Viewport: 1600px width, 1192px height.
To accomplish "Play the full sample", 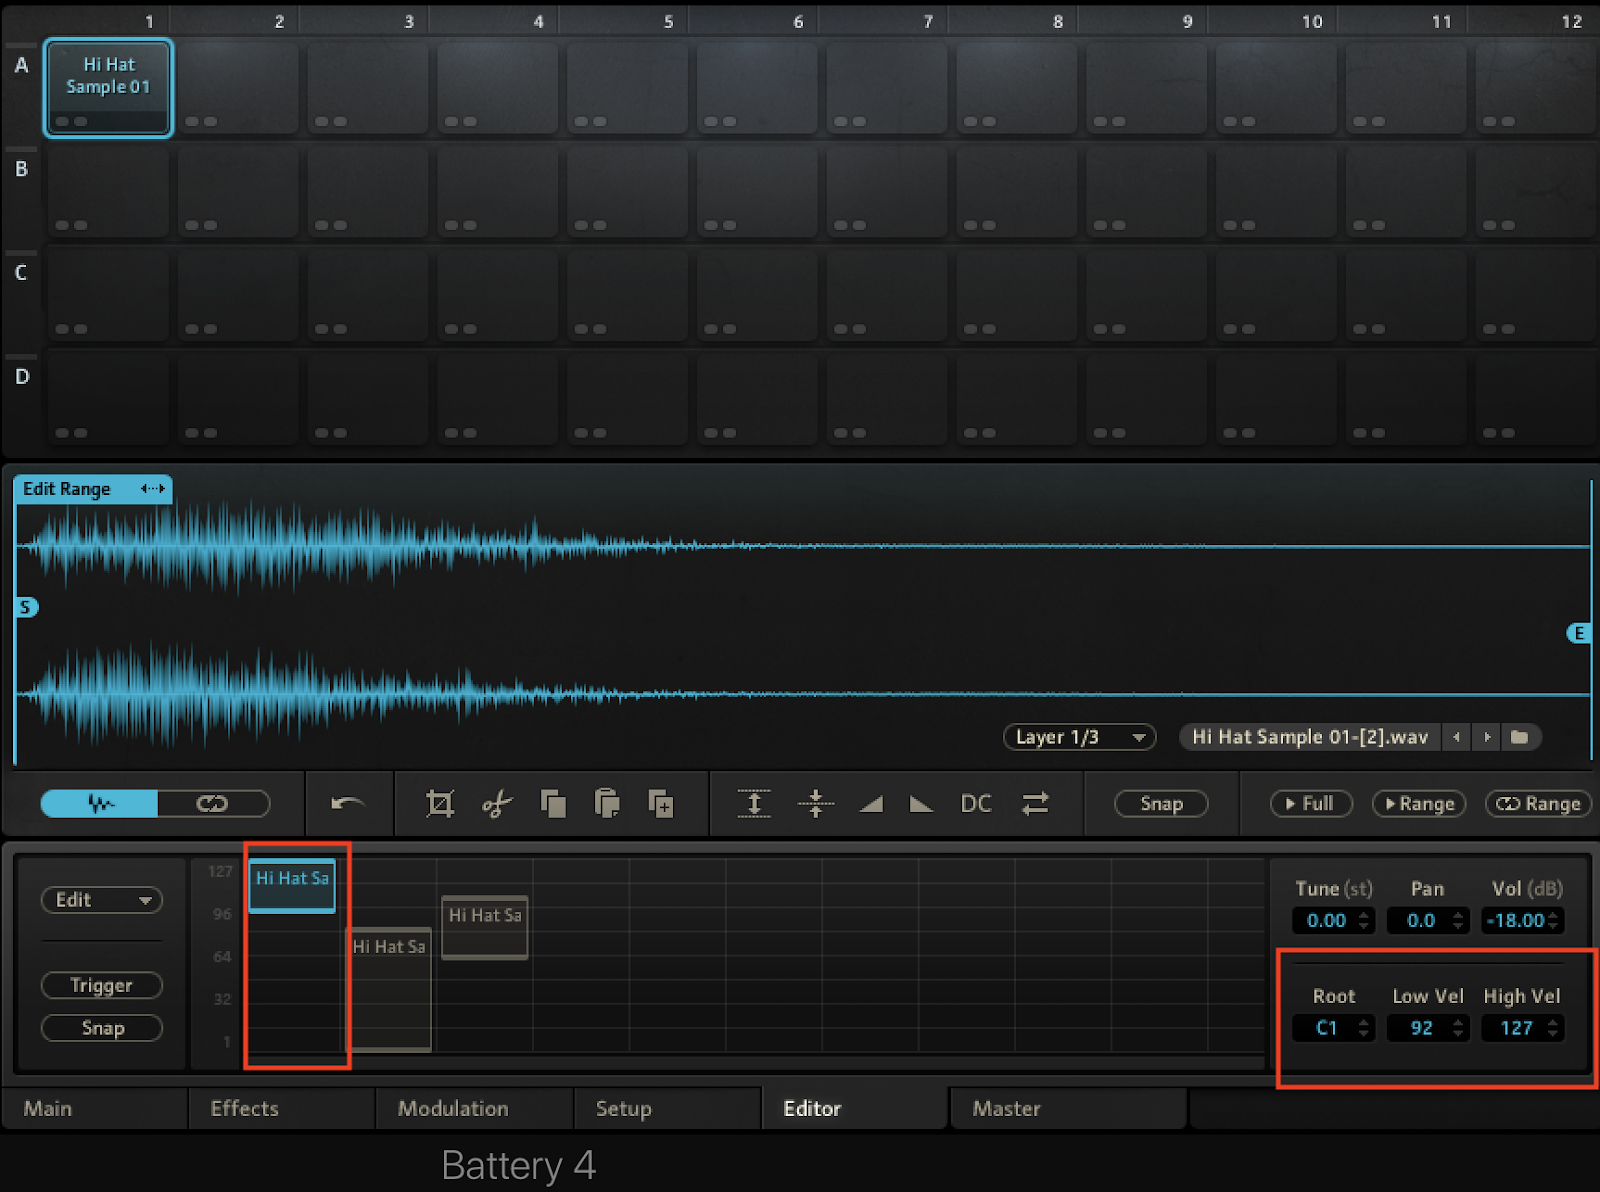I will click(1311, 803).
